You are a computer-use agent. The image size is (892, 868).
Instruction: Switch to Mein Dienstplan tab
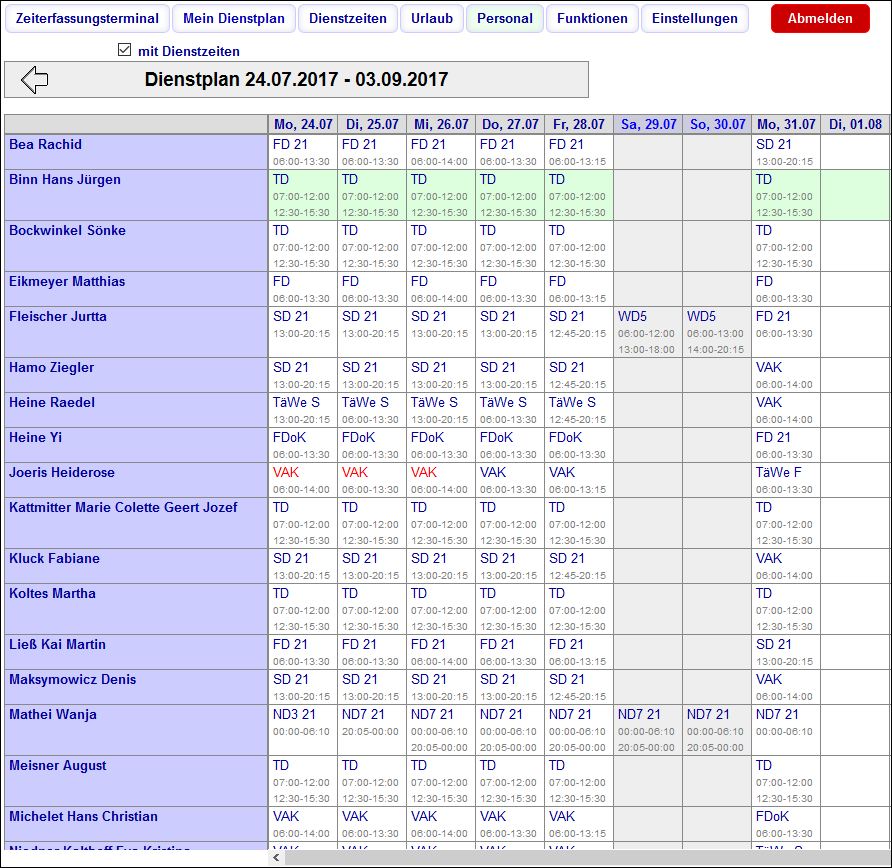click(x=234, y=18)
